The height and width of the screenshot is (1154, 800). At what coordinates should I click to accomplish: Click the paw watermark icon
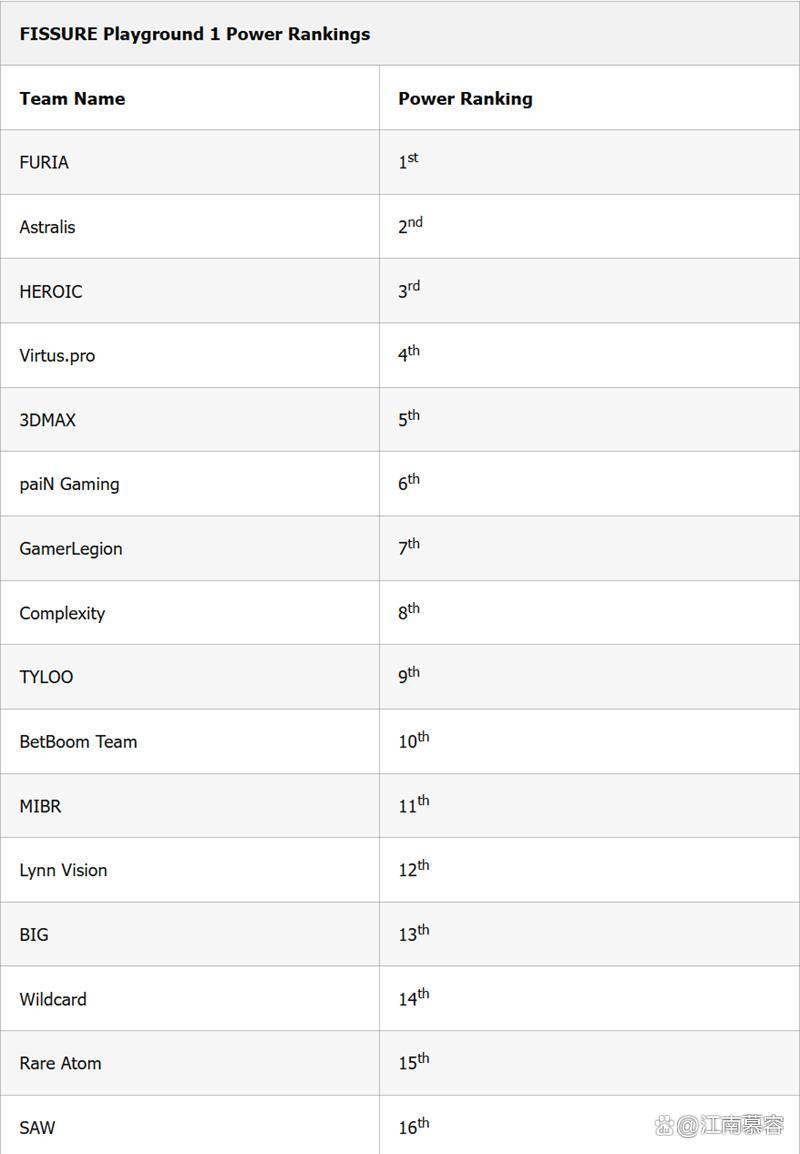[x=664, y=1125]
